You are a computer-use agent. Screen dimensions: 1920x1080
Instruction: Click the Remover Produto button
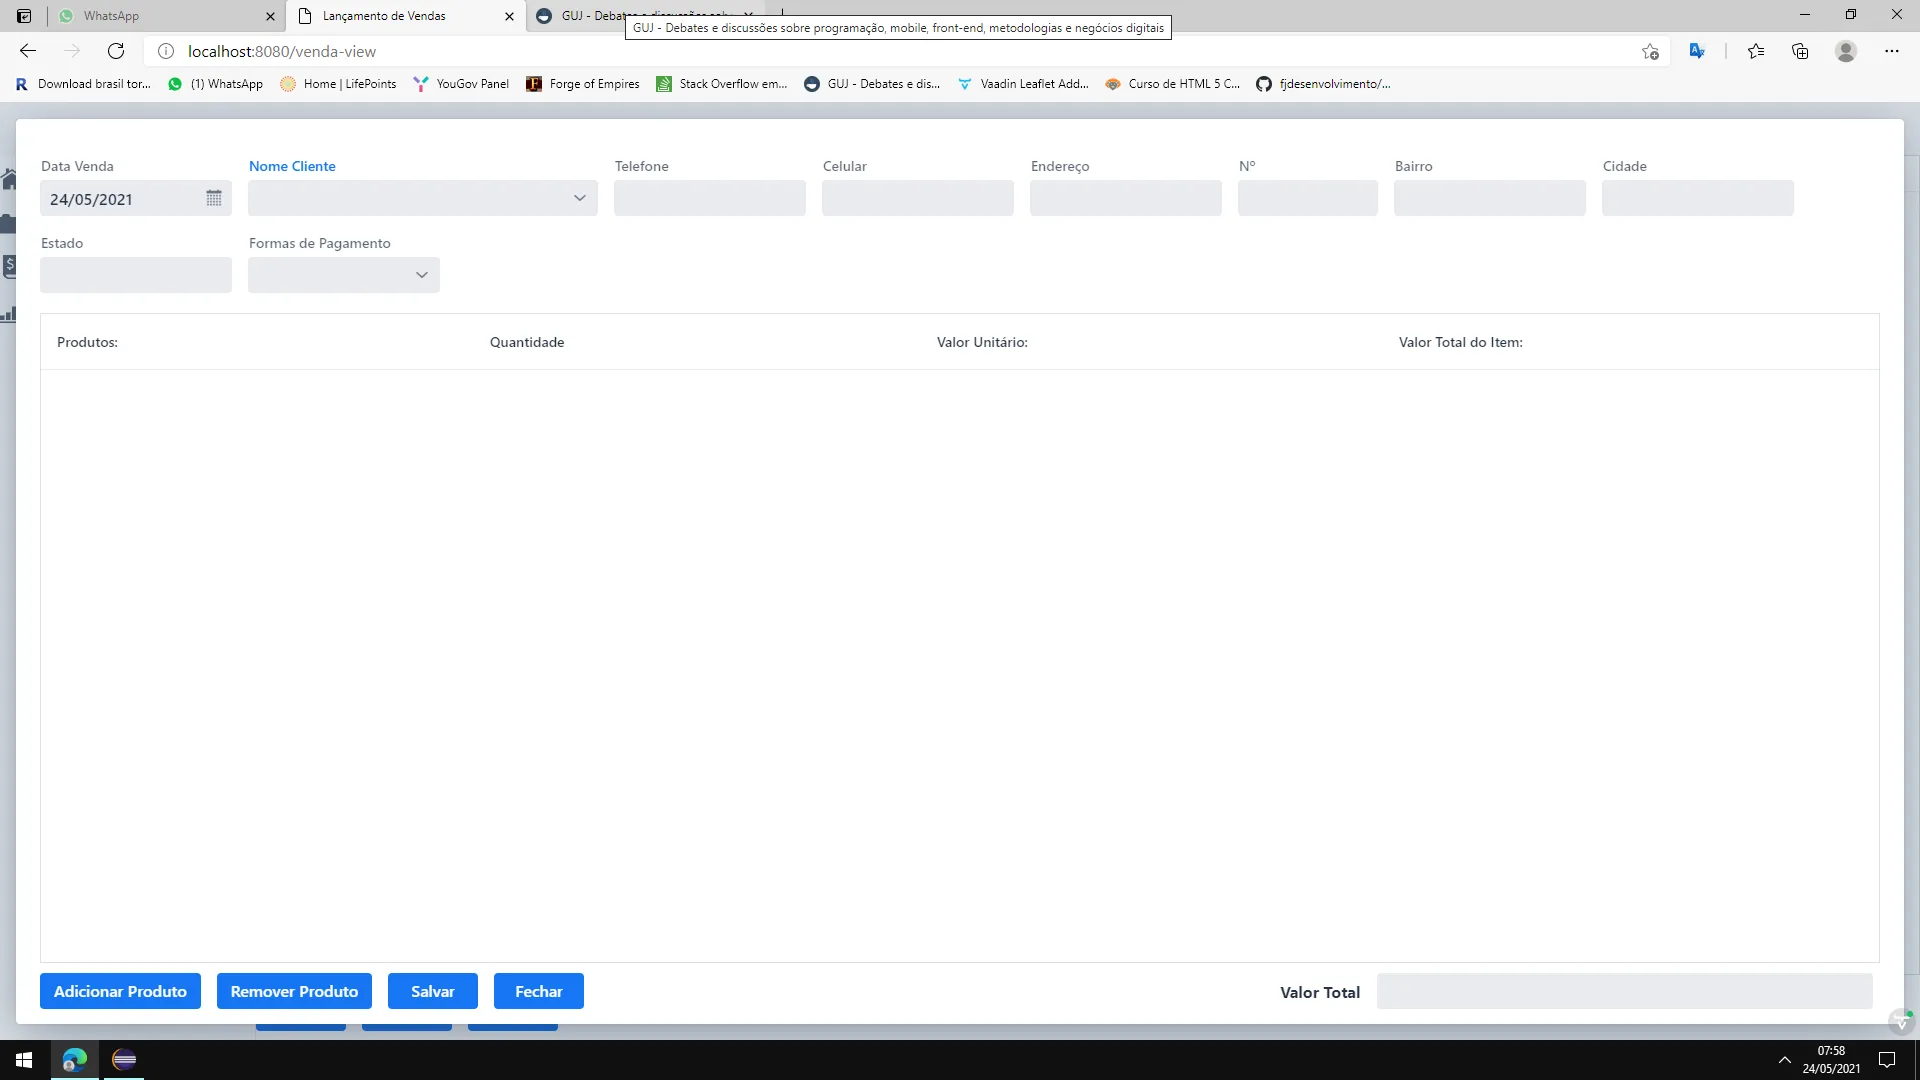(x=294, y=991)
